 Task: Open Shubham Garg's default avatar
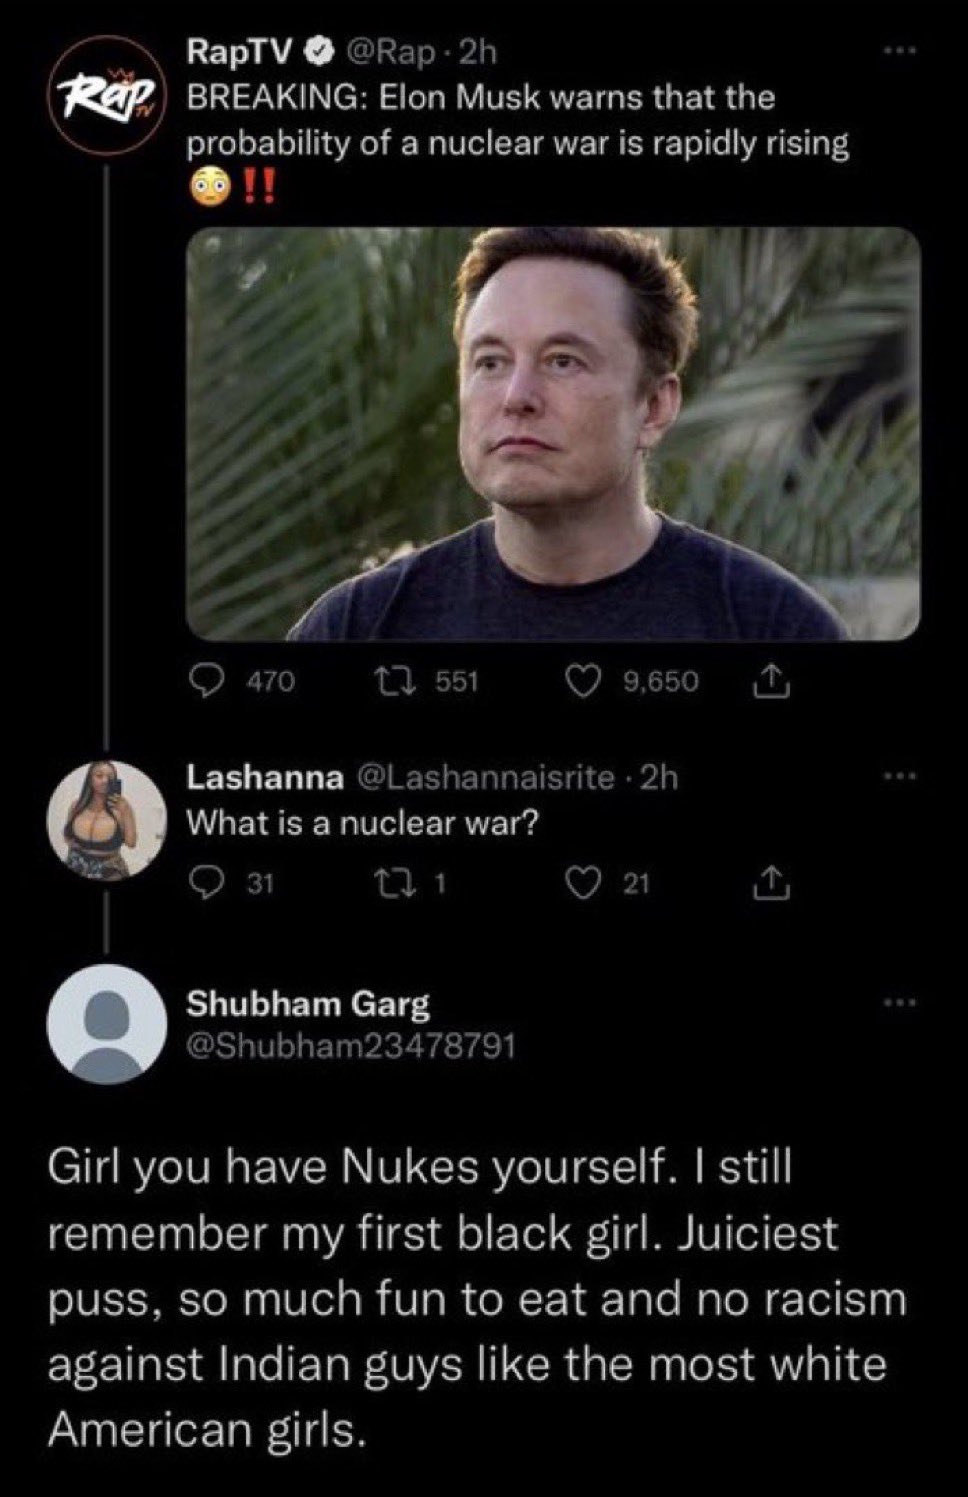coord(106,1025)
